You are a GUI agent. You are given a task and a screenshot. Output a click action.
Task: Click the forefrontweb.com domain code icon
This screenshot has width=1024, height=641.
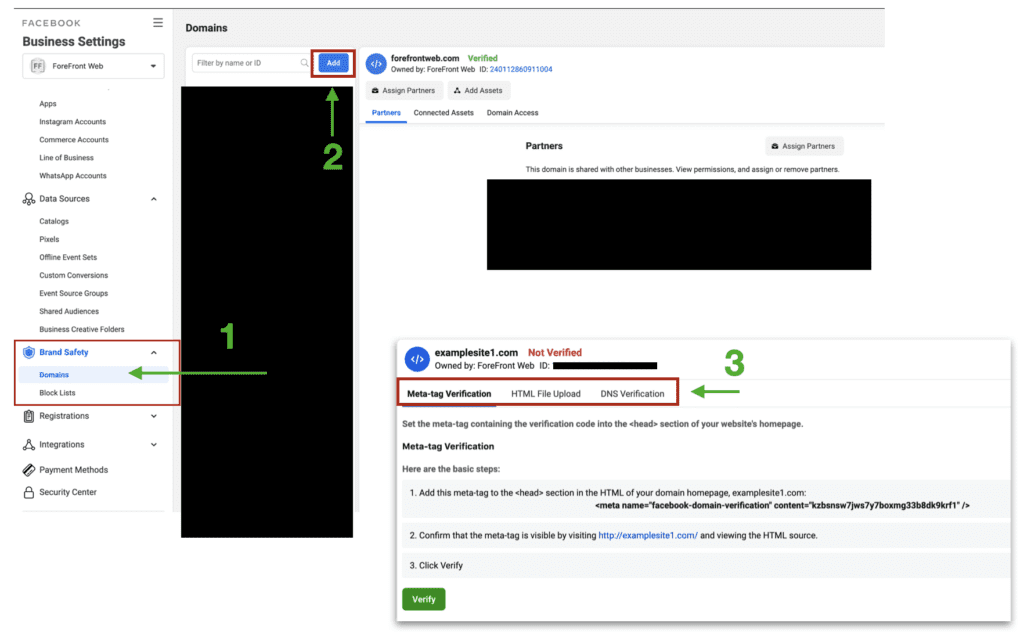point(376,64)
